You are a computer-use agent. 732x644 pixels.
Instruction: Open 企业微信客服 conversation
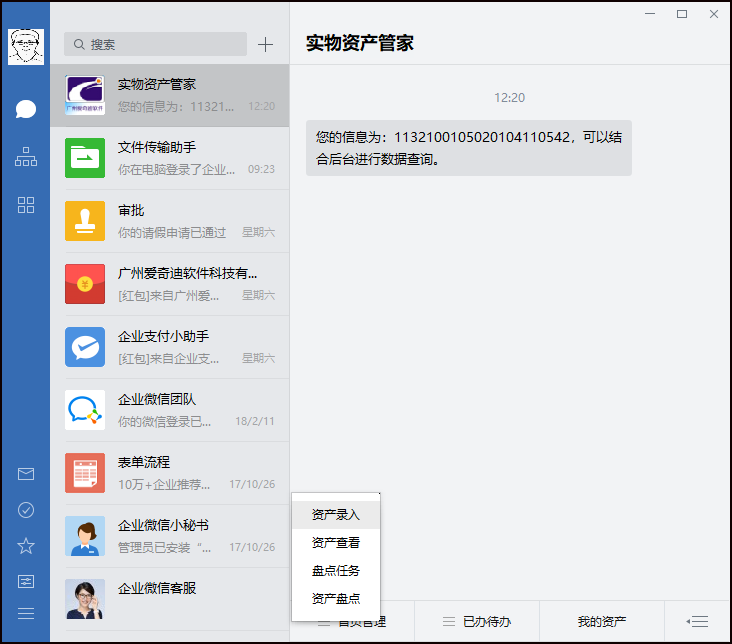[x=169, y=599]
